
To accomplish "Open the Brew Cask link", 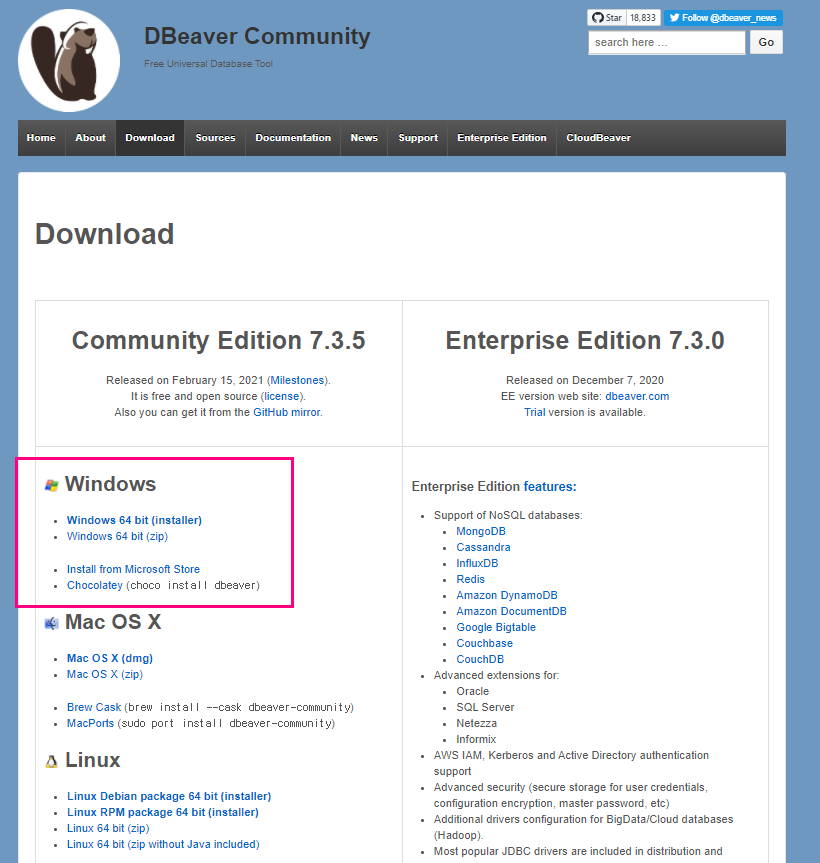I will 94,707.
